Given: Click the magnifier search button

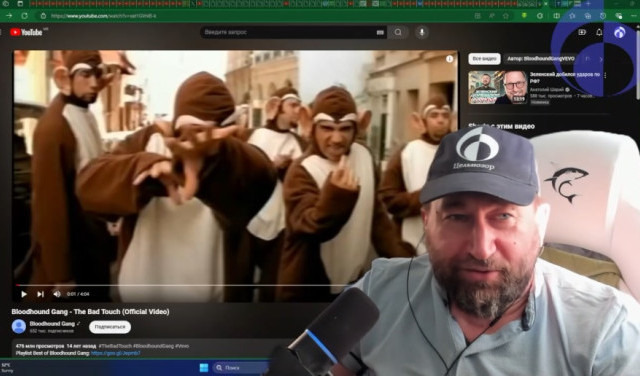Looking at the screenshot, I should coord(398,32).
